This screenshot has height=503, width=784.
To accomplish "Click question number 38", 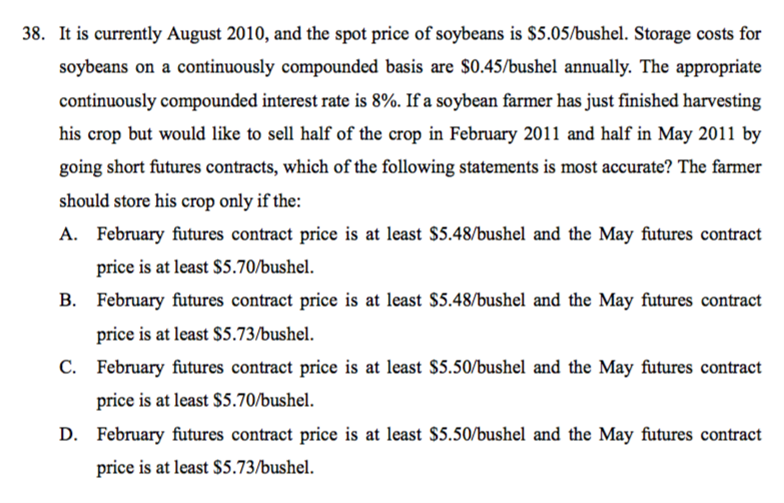I will click(36, 34).
